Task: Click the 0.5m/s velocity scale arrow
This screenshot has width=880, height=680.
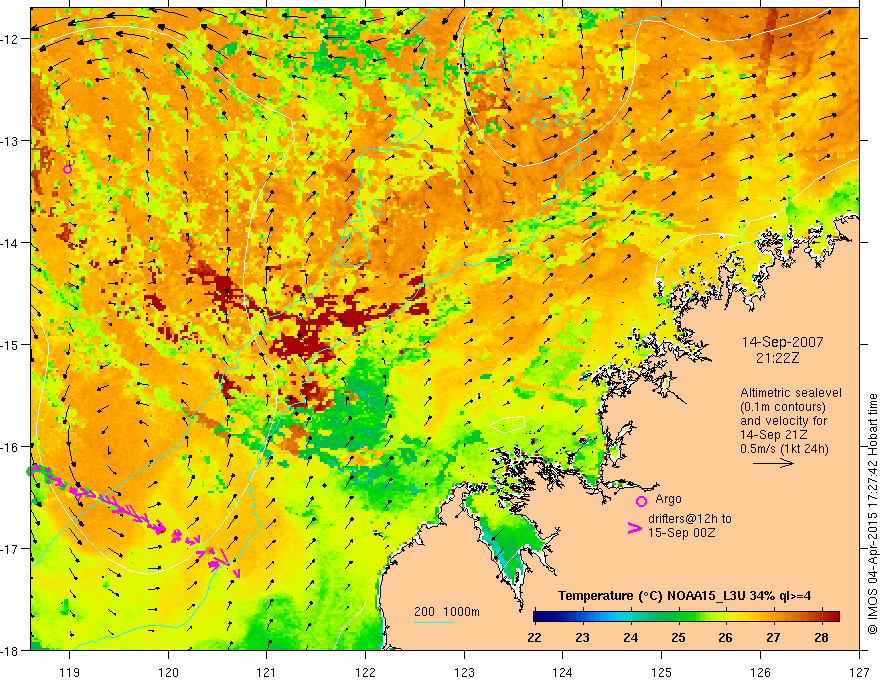Action: point(773,463)
